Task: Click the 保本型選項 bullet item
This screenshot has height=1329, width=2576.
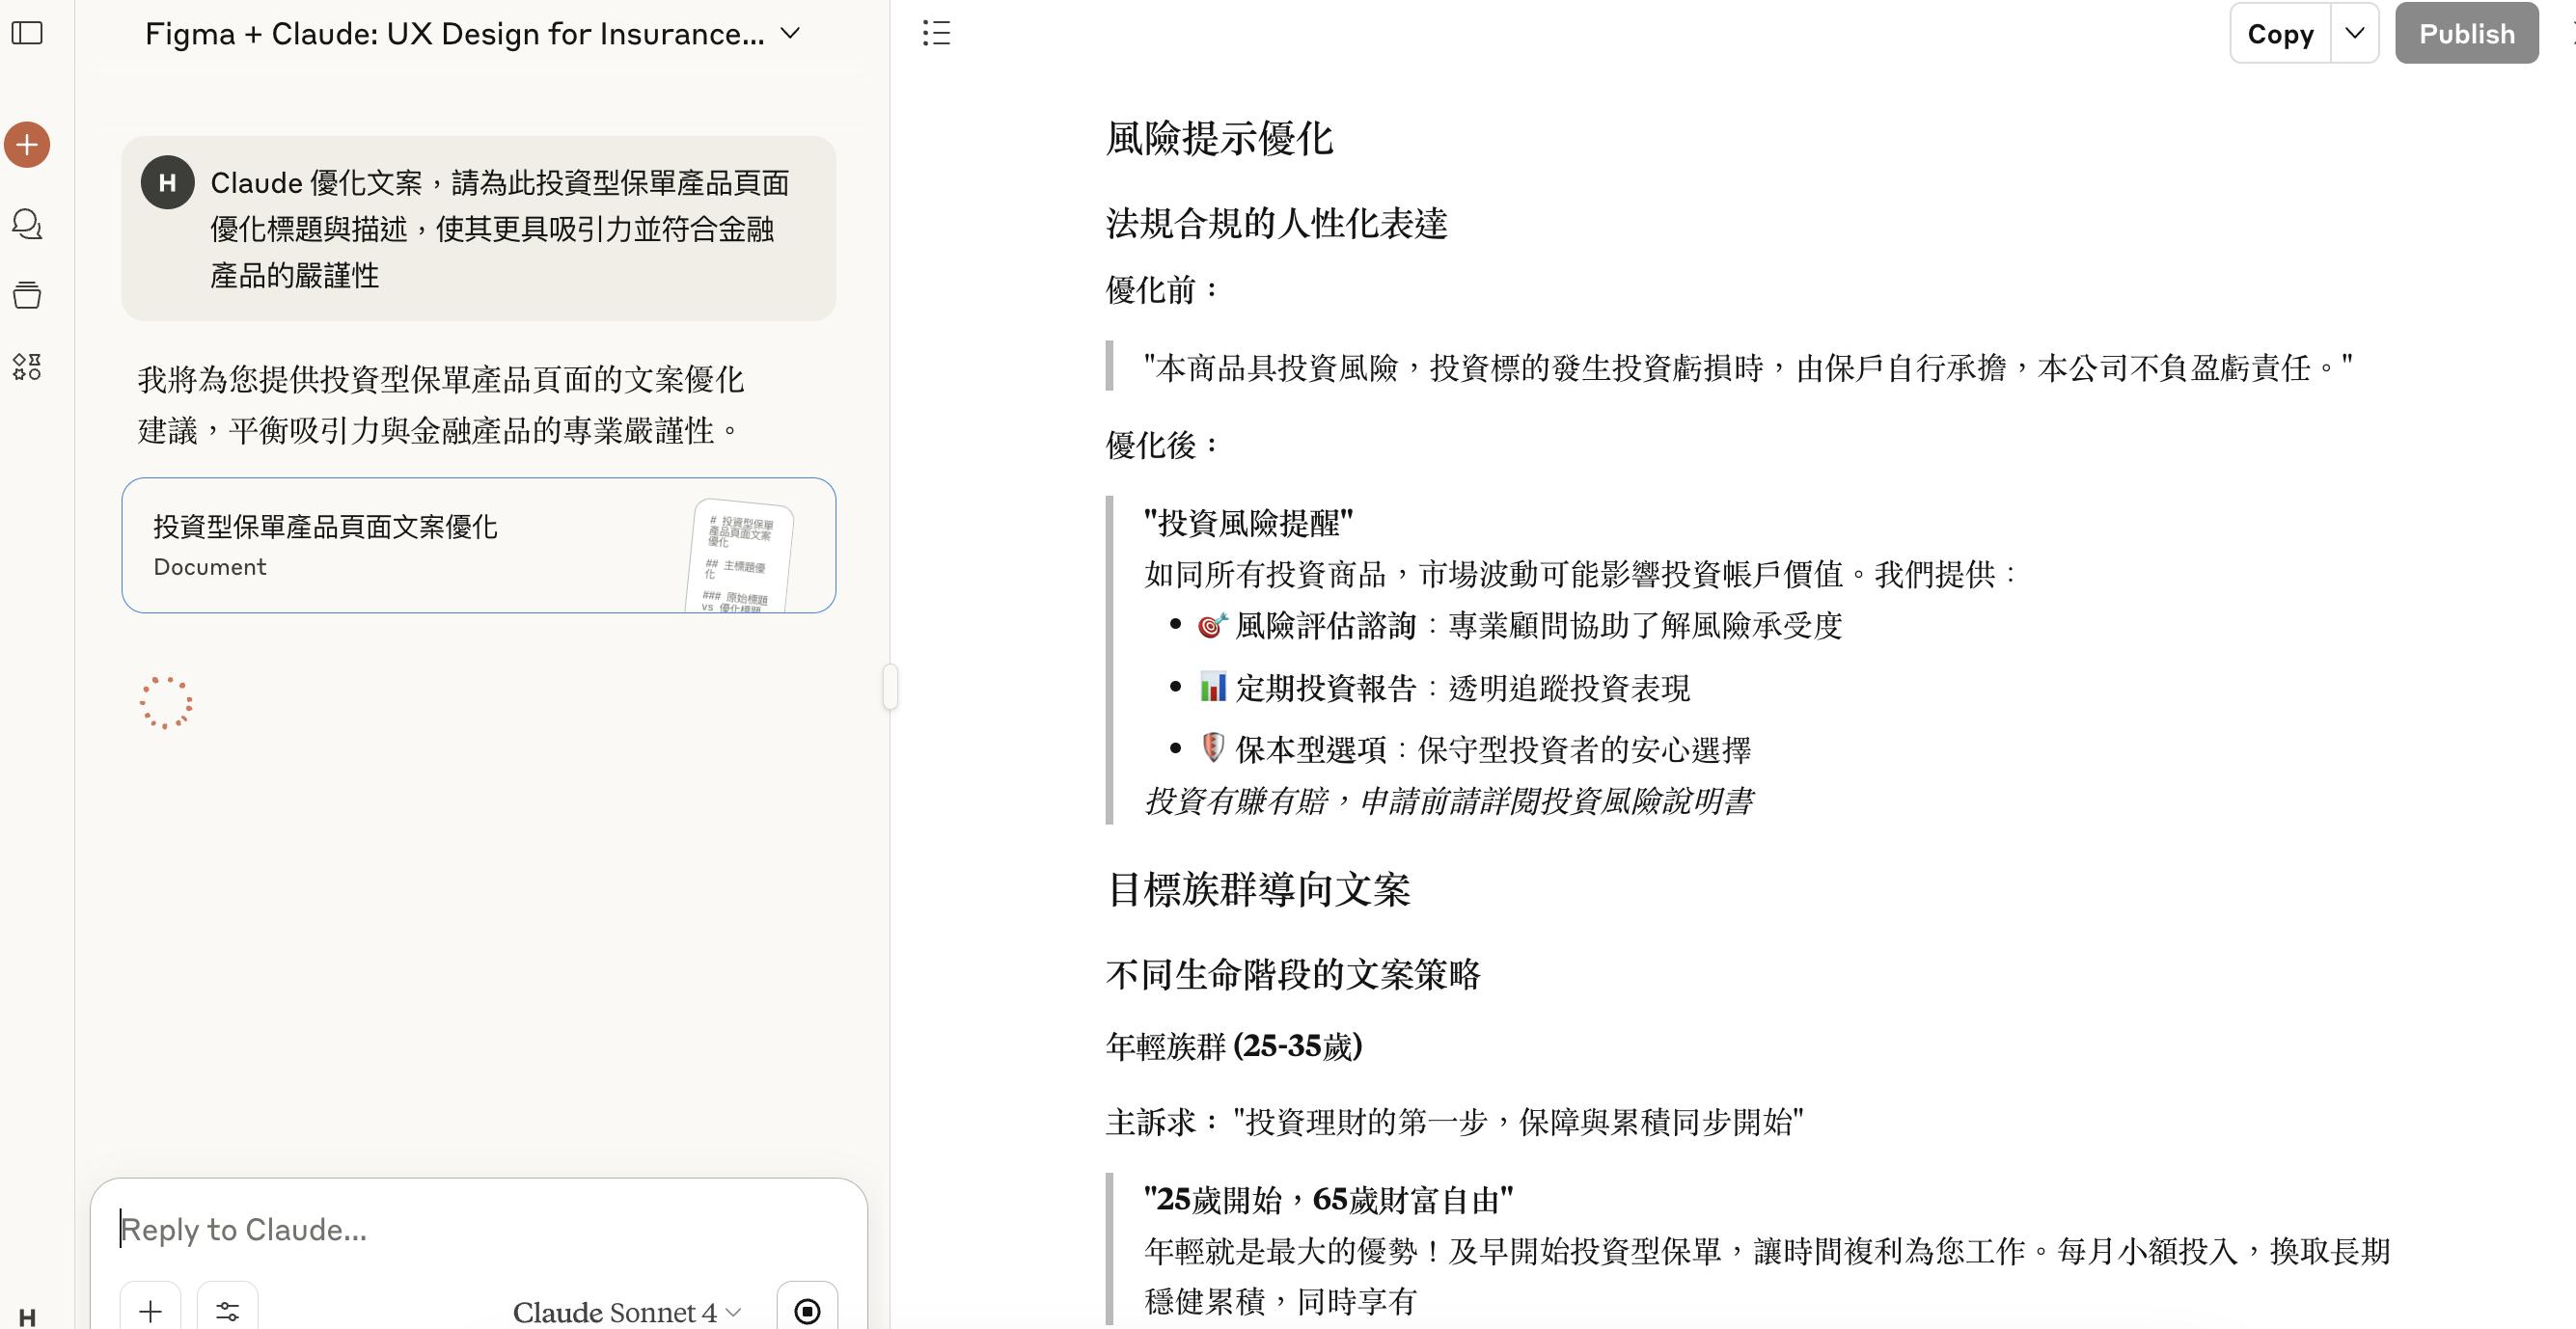Action: [1474, 750]
